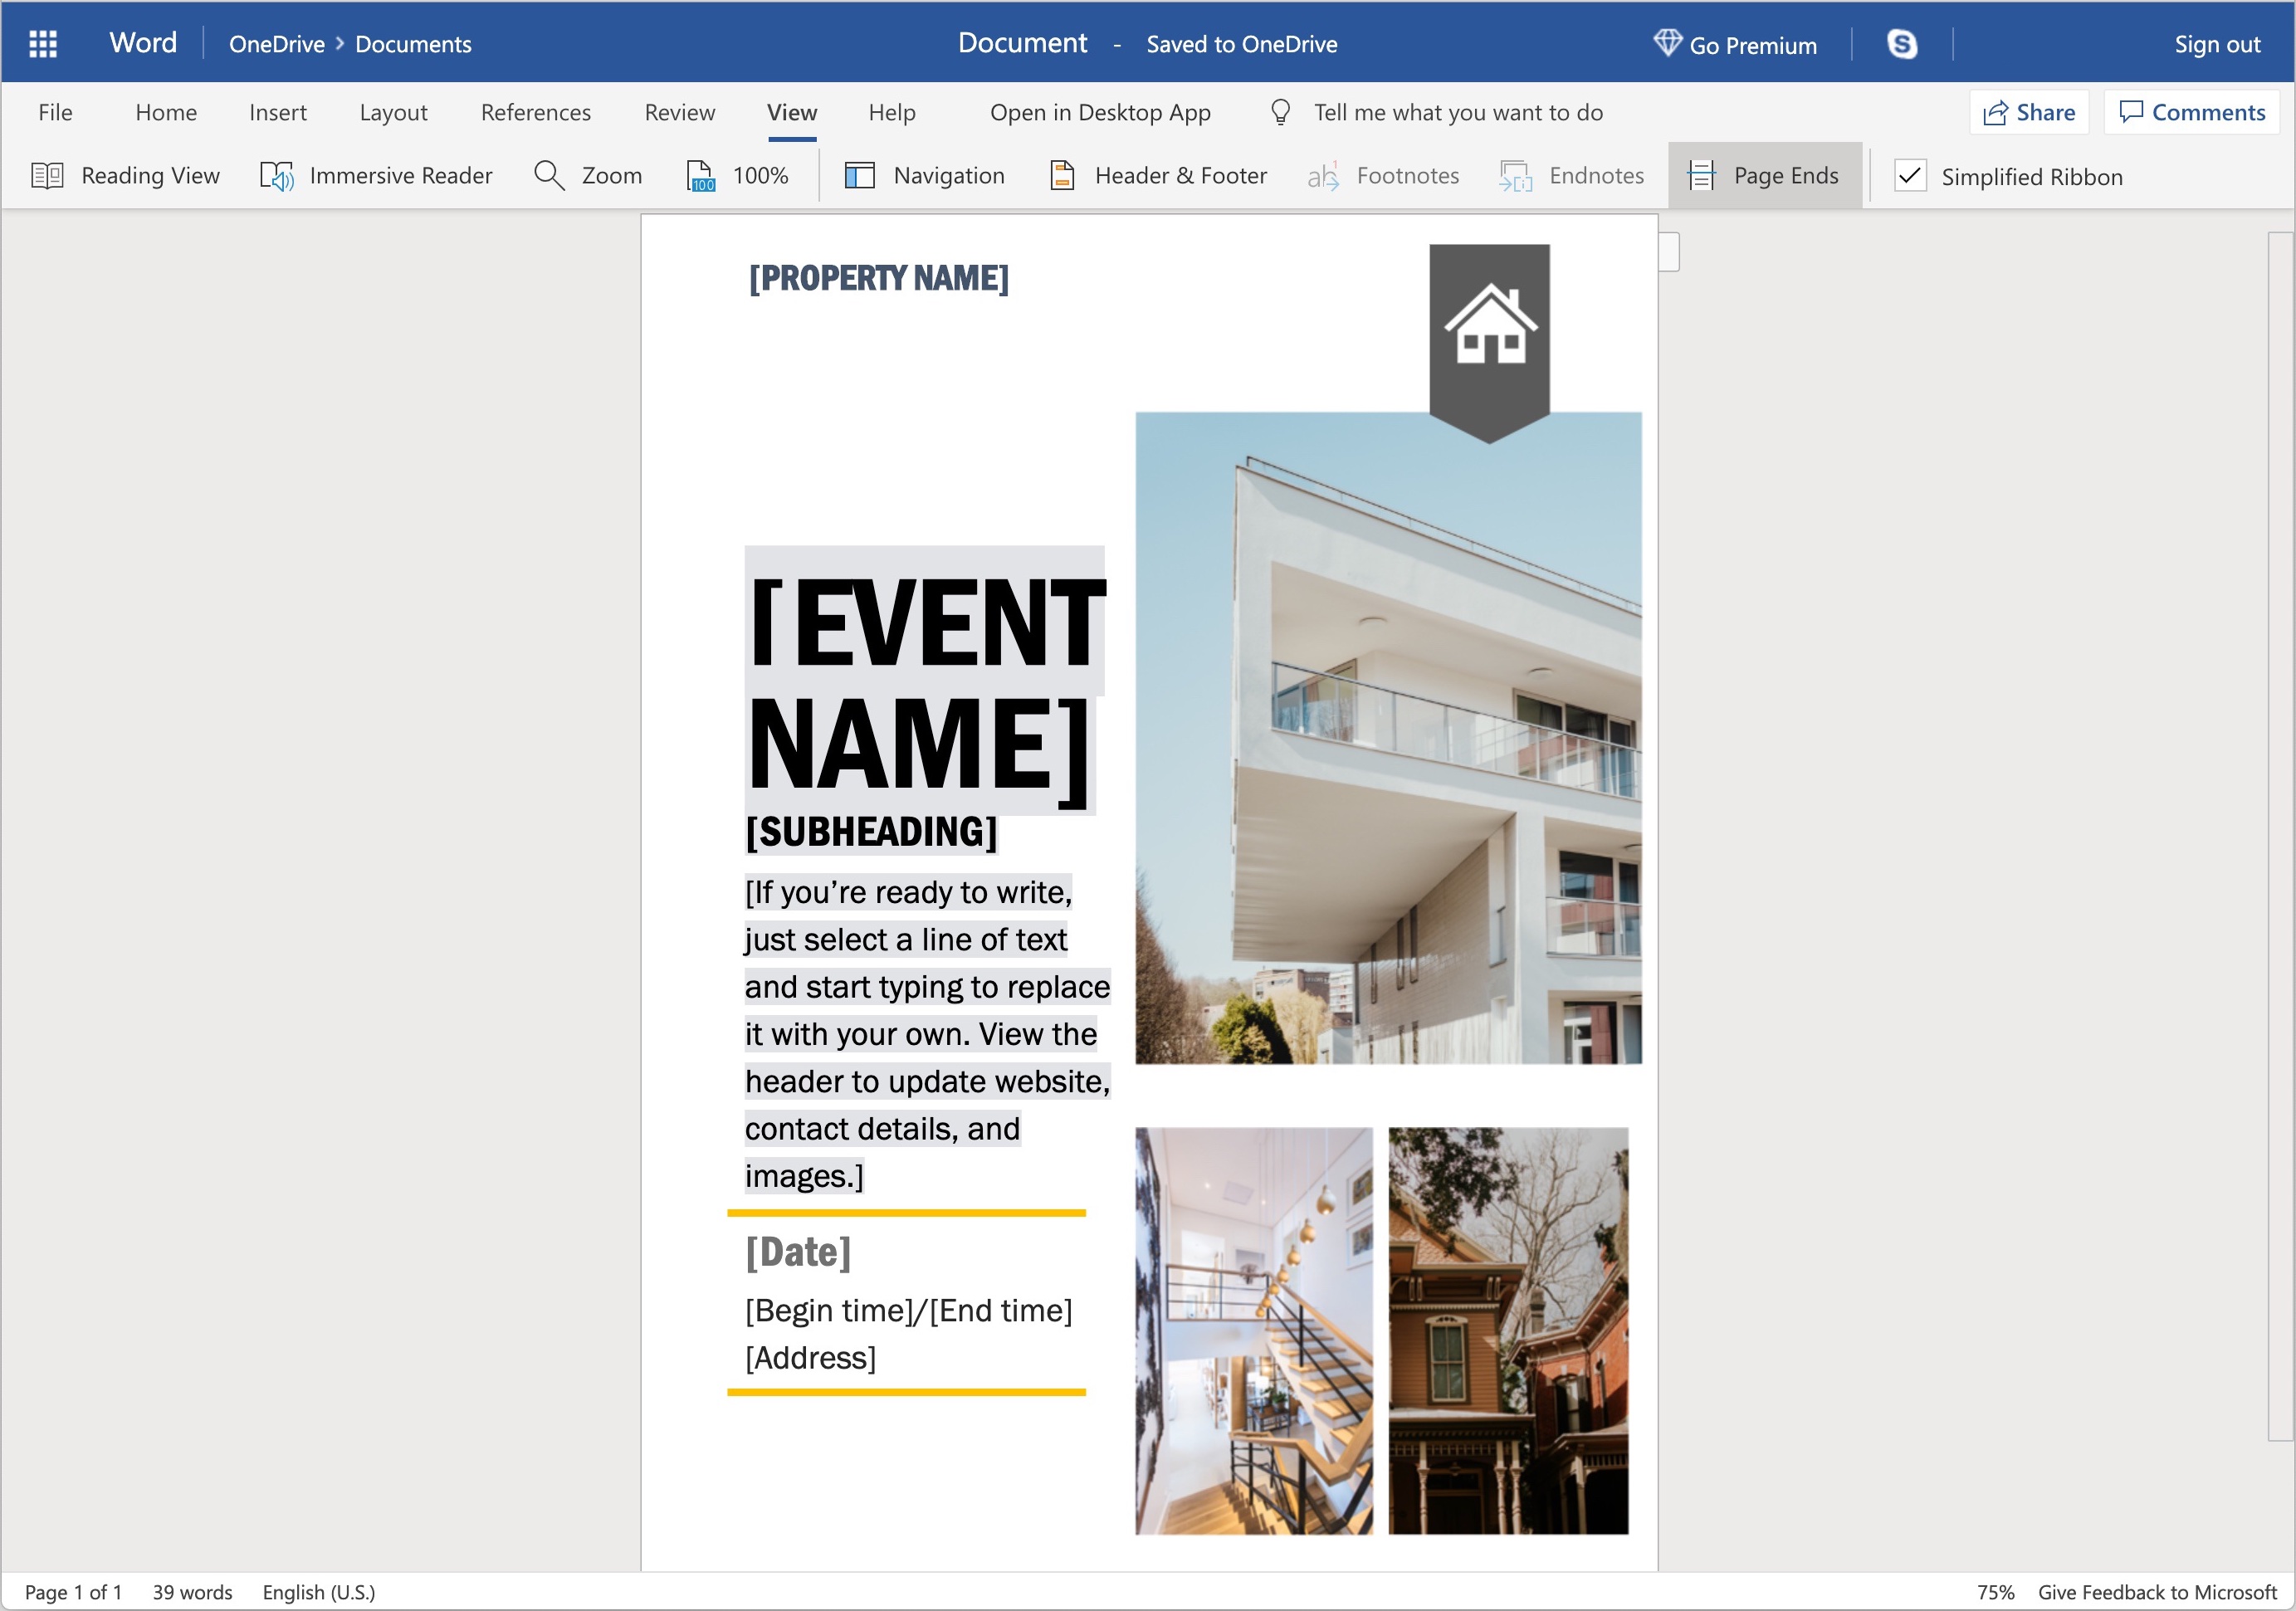Select the house icon banner graphic
Viewport: 2296px width, 1611px height.
point(1489,342)
